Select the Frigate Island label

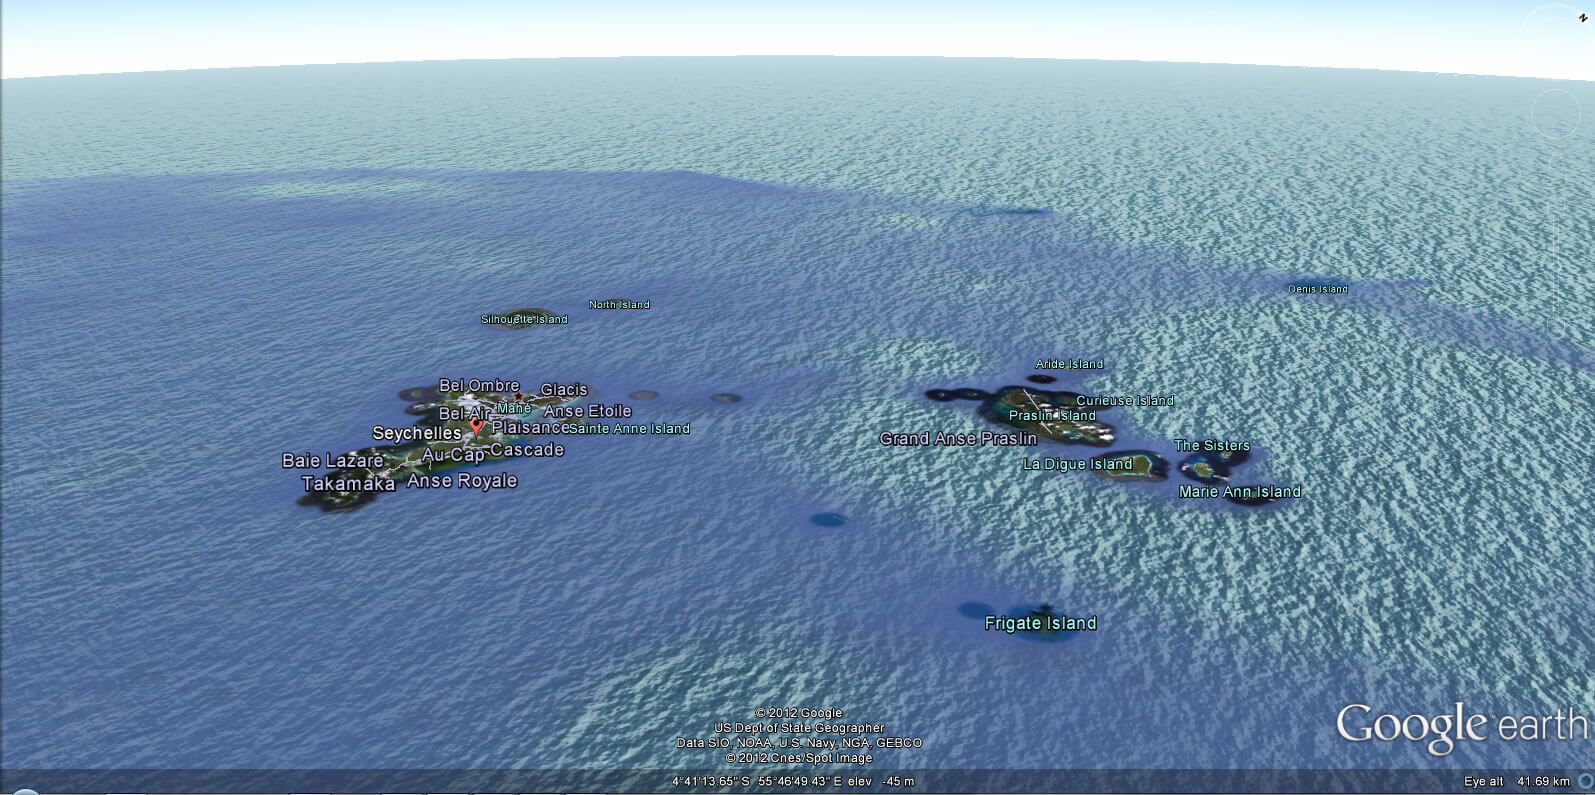coord(1040,623)
